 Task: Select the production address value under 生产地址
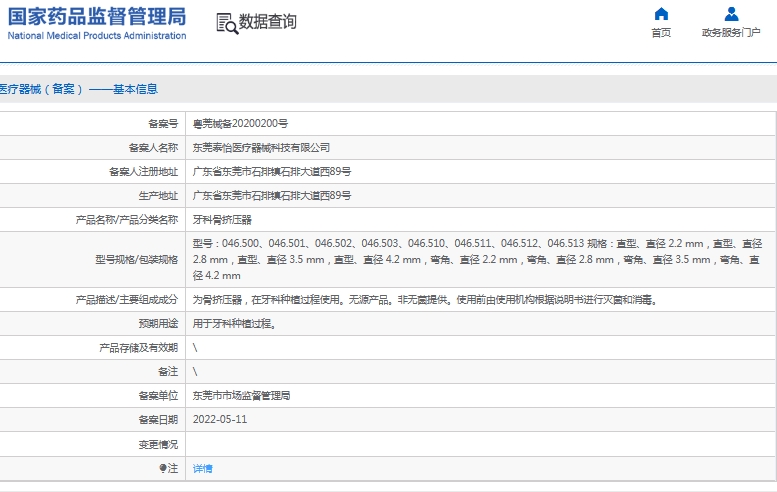coord(272,196)
